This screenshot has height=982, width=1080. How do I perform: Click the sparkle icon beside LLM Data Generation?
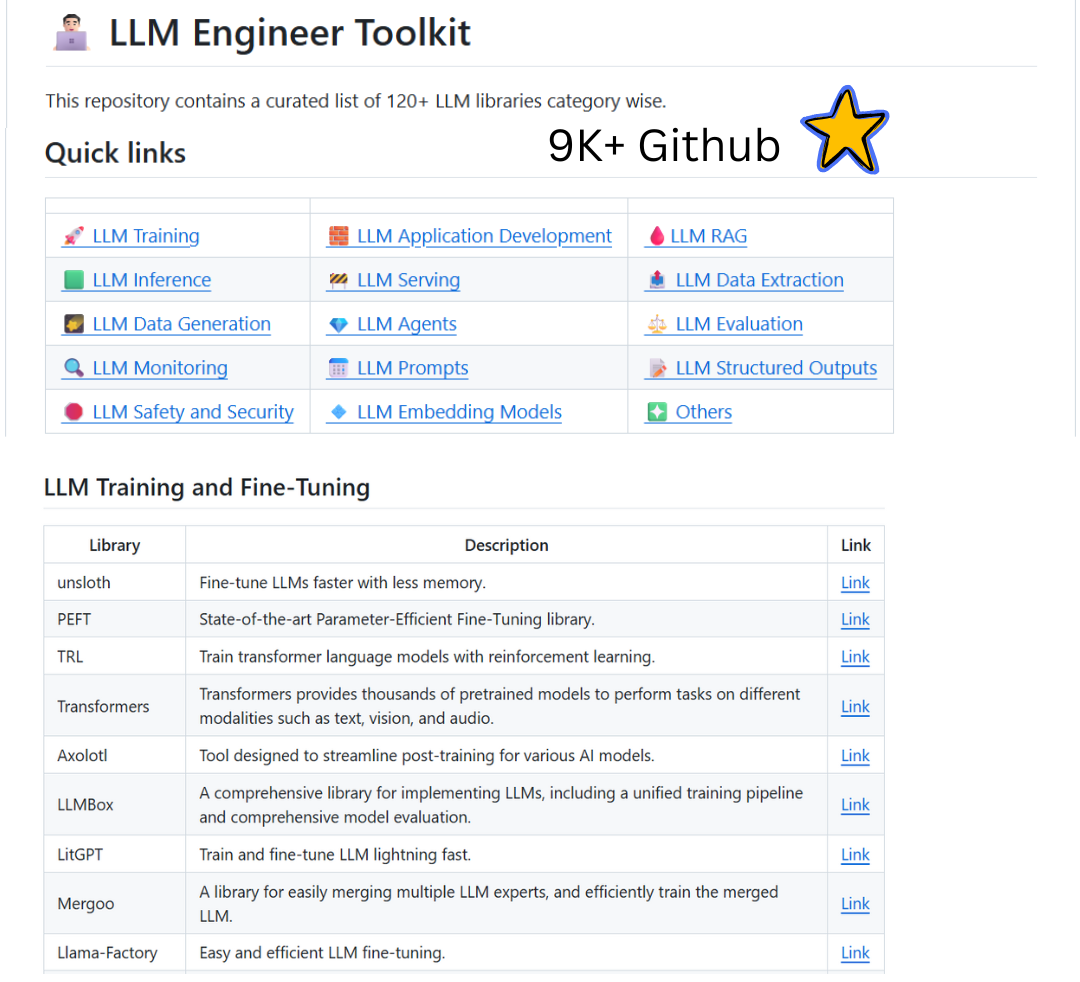[74, 324]
